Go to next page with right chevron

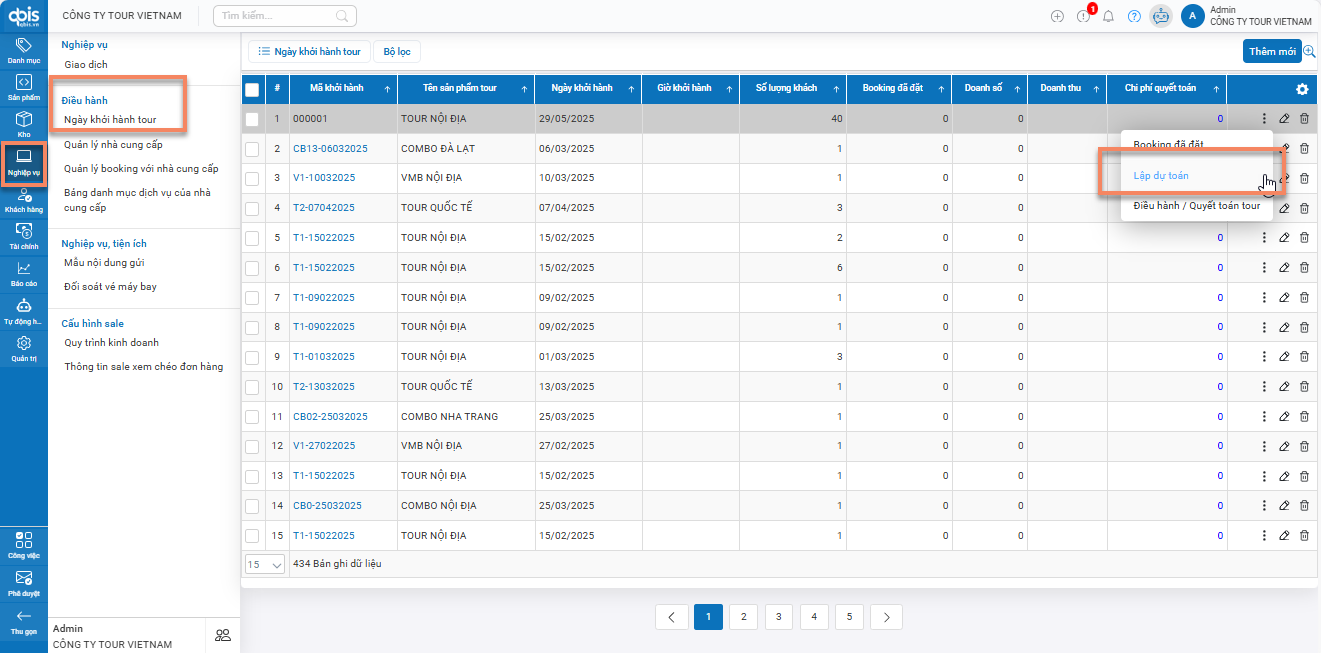(886, 617)
